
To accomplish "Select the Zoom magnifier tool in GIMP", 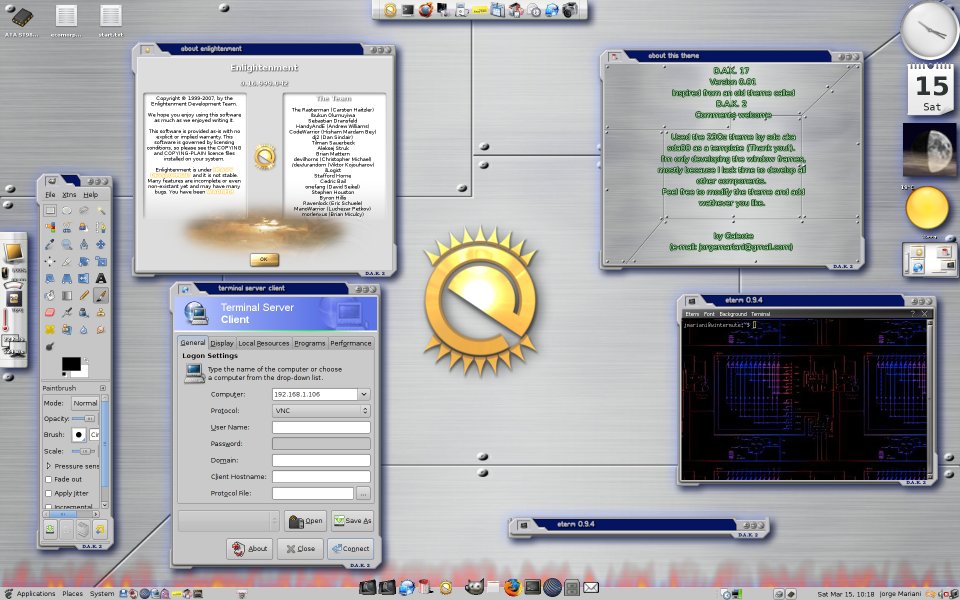I will pos(67,244).
